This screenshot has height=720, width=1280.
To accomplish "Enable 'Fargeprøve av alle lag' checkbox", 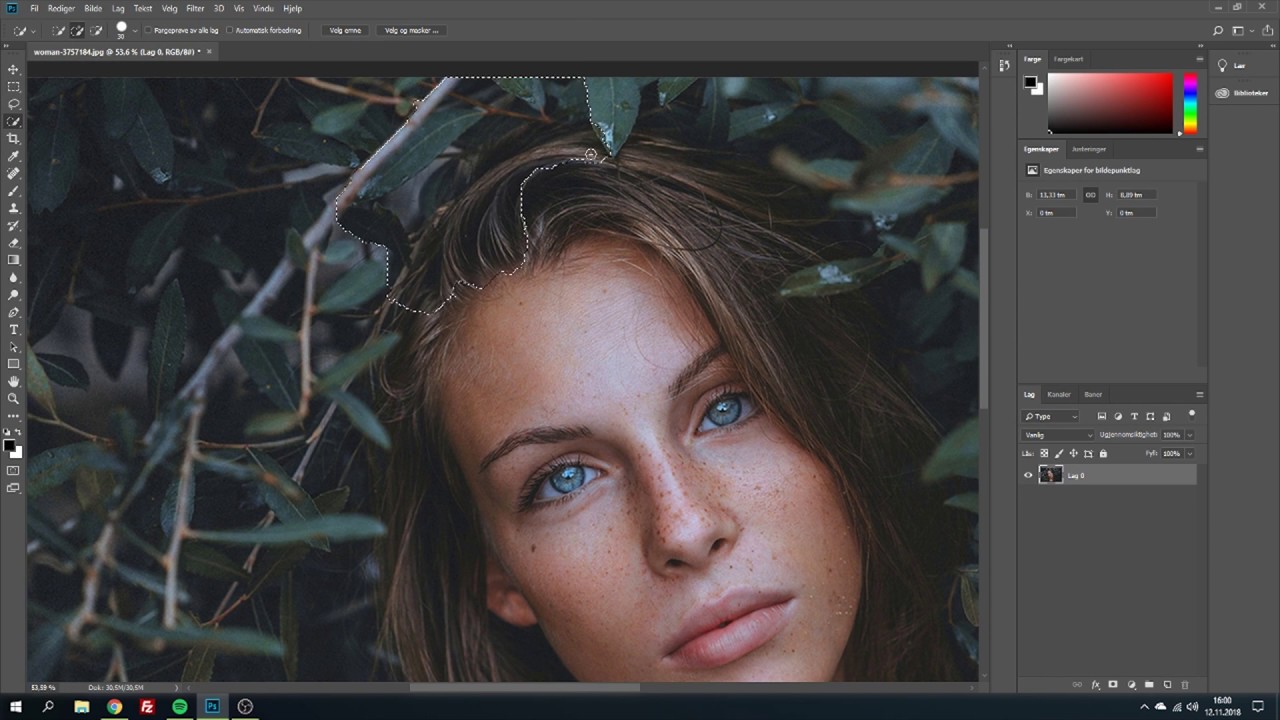I will point(148,30).
